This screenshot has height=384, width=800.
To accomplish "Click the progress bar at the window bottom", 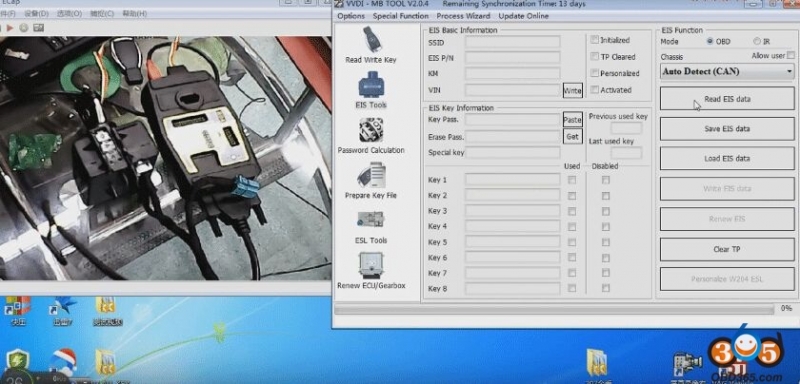I will [x=554, y=310].
